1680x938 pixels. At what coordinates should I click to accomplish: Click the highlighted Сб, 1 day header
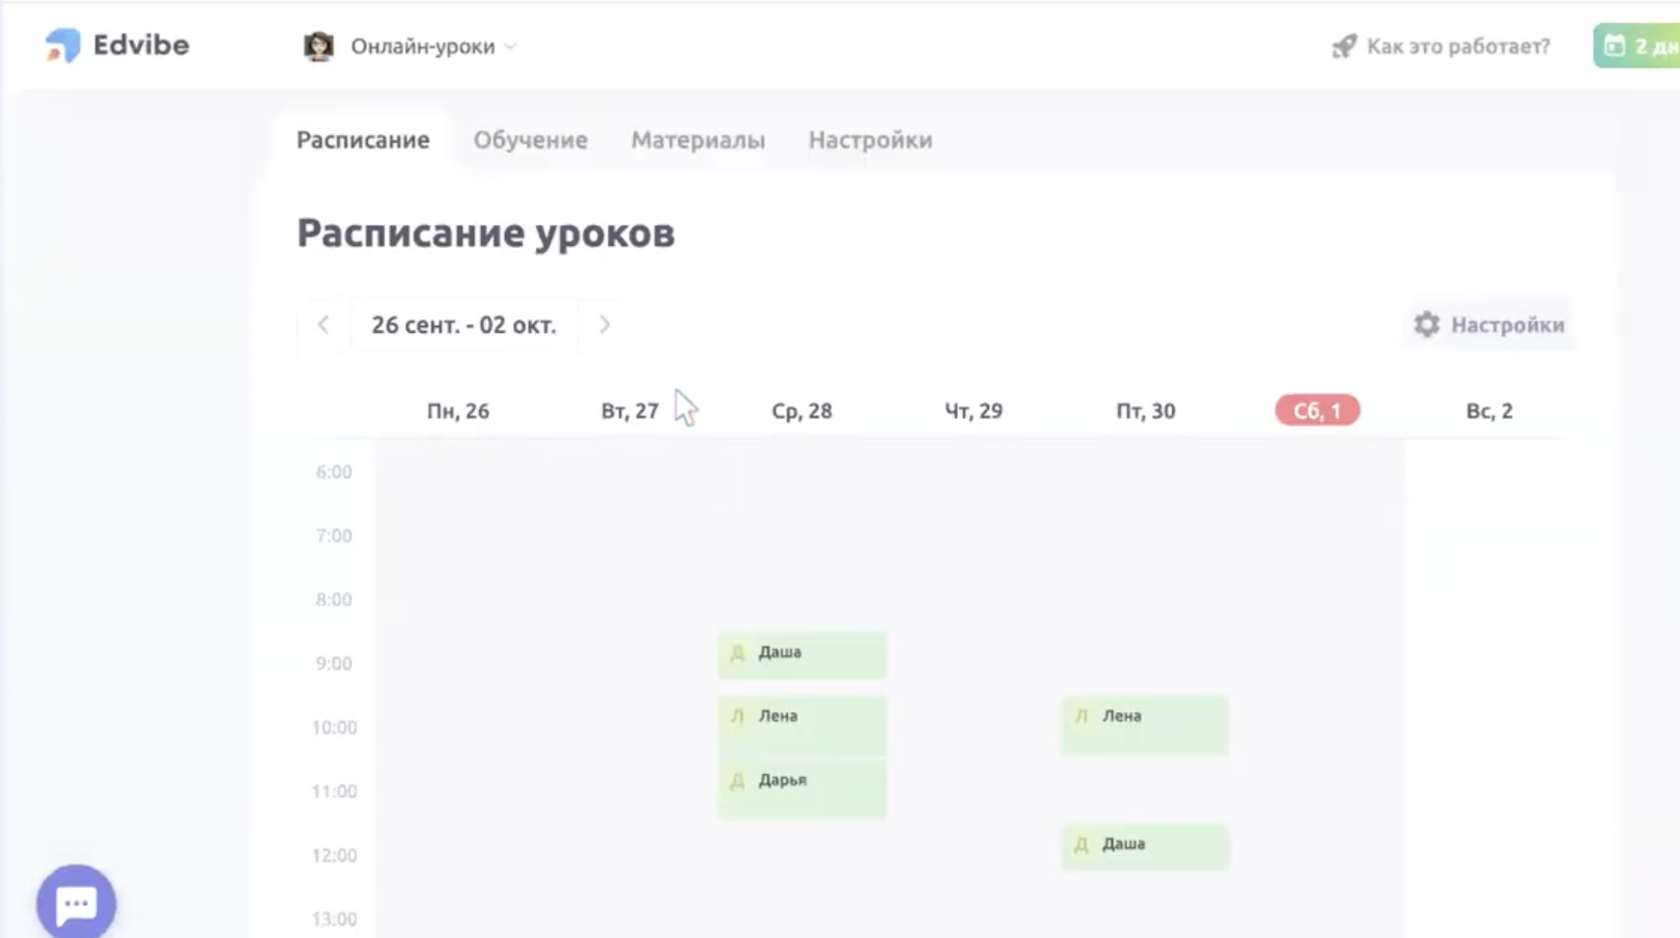[x=1317, y=411]
